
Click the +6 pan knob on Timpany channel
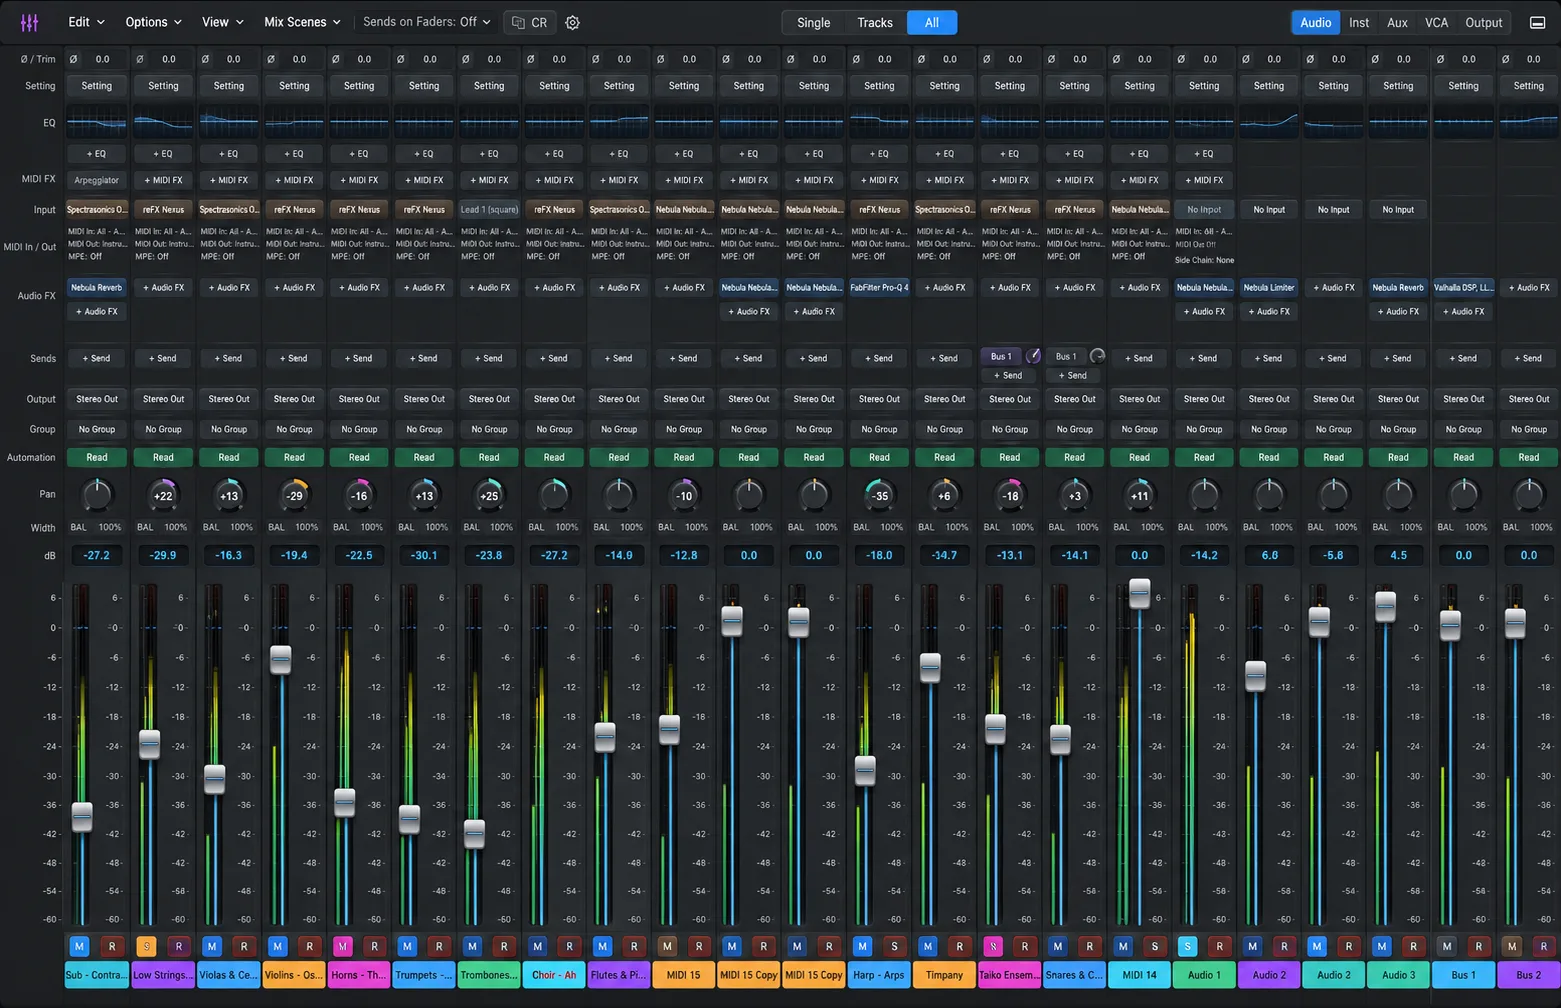pos(944,495)
